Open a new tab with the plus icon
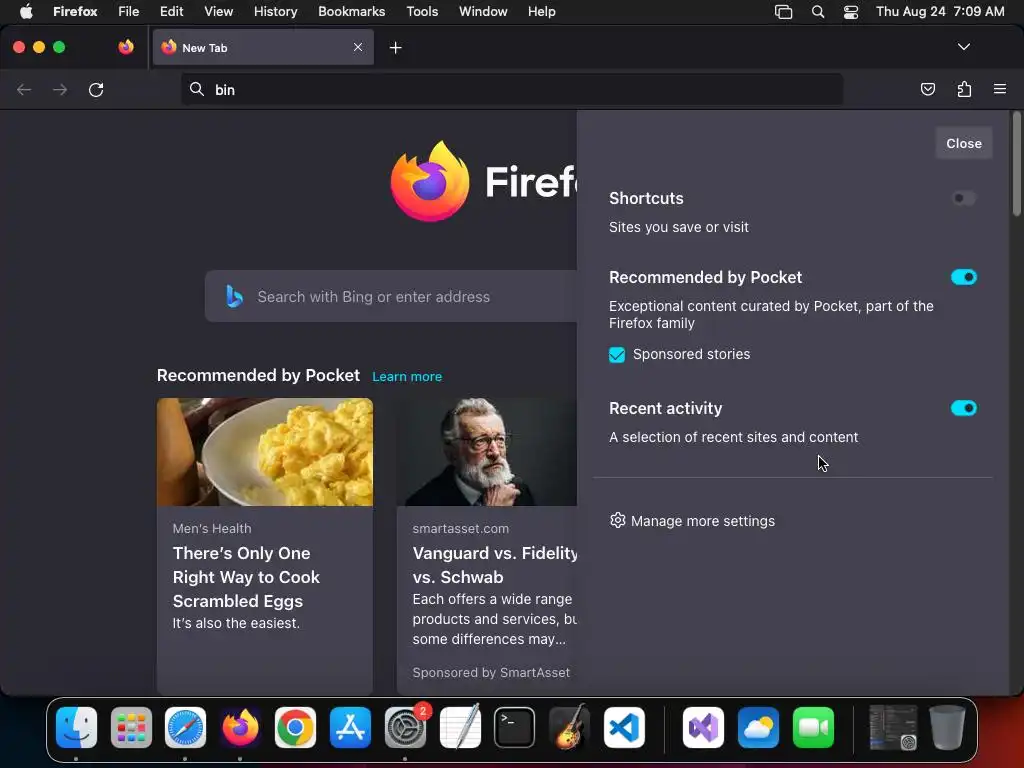This screenshot has height=768, width=1024. 395,48
